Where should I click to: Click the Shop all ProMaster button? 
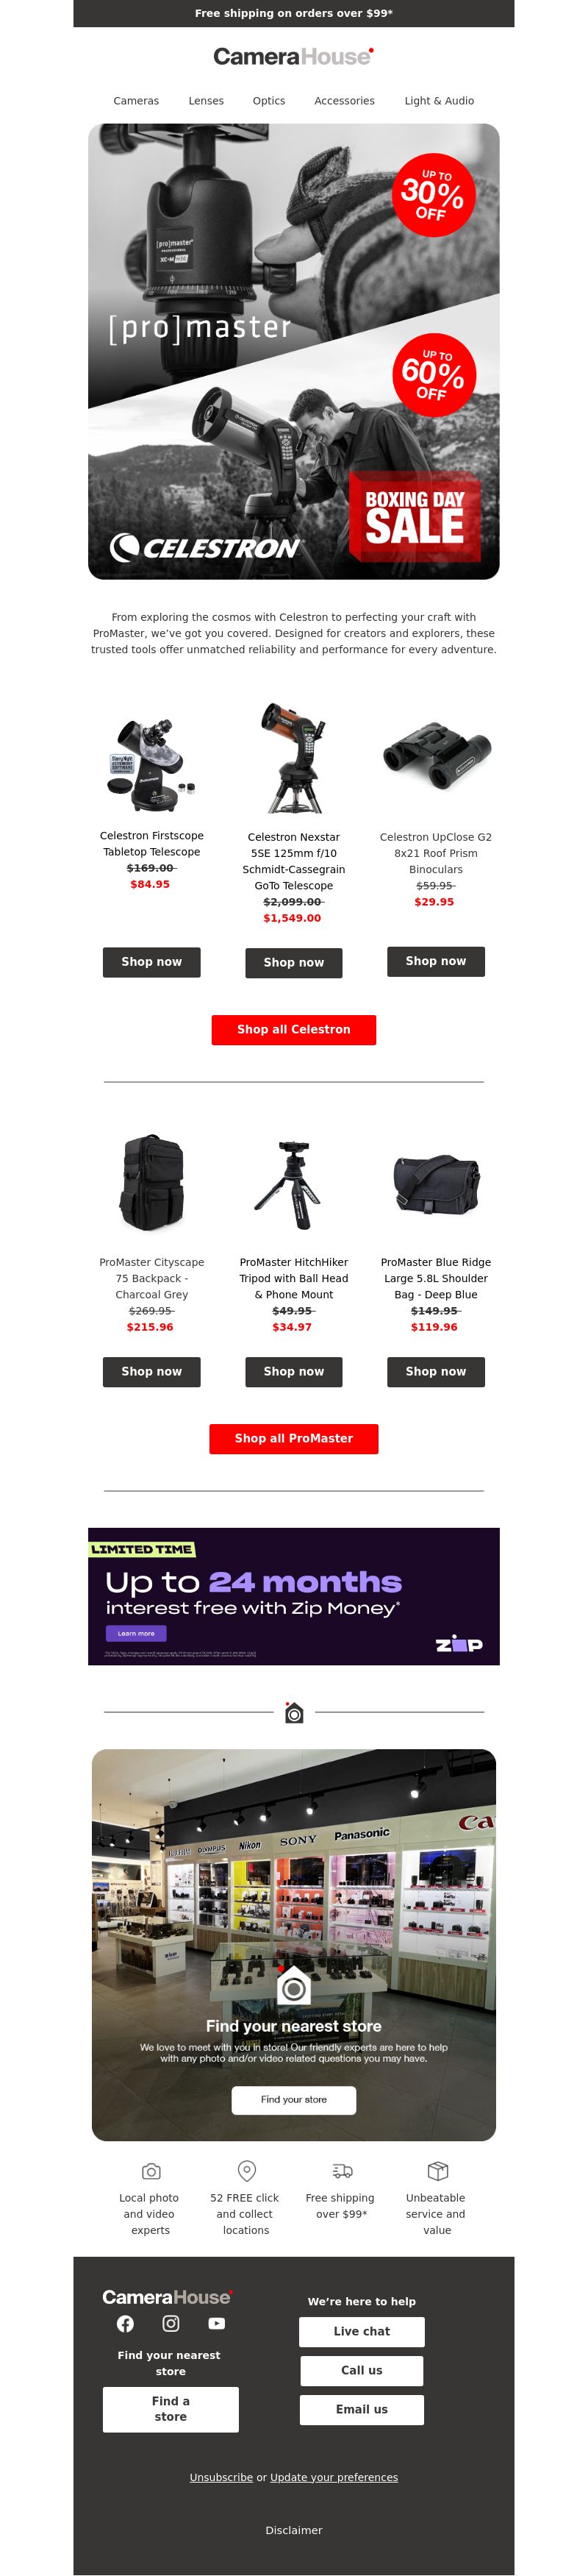tap(294, 1438)
